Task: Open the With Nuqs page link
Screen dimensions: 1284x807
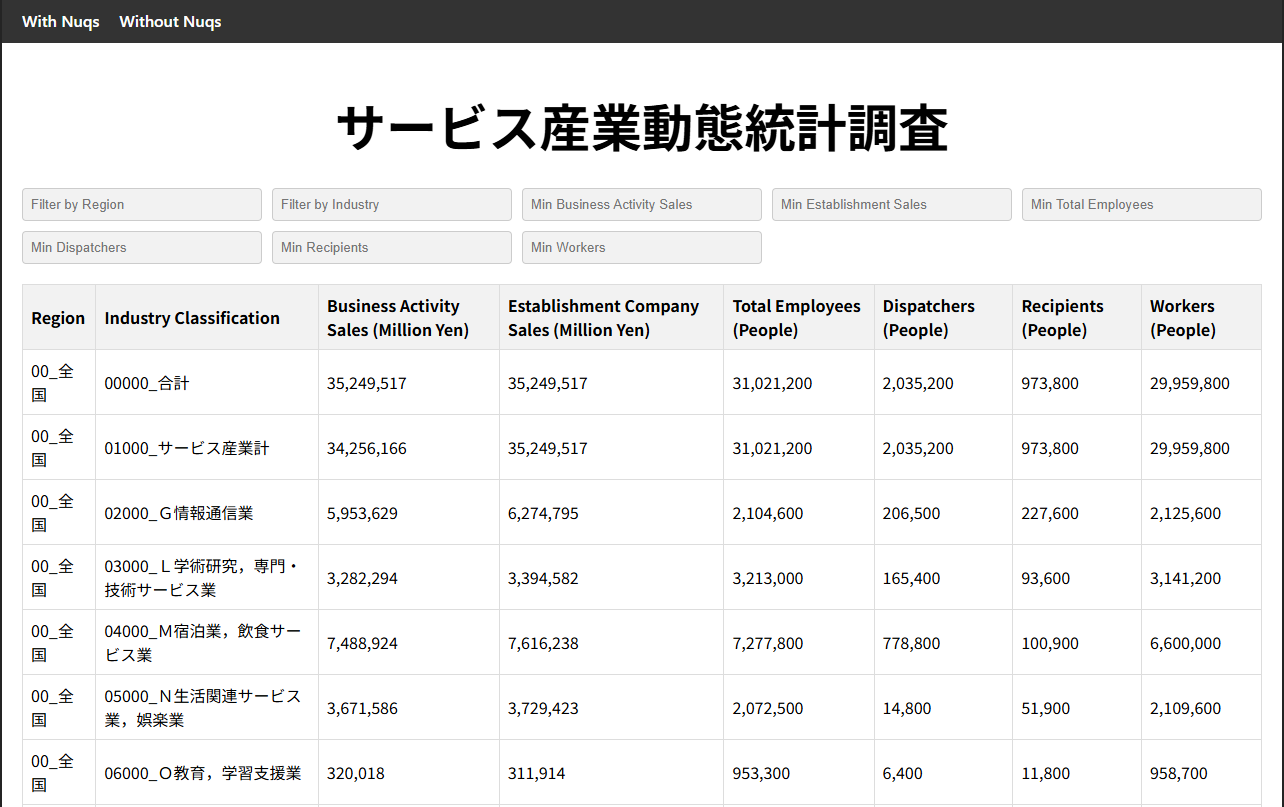Action: pyautogui.click(x=61, y=22)
